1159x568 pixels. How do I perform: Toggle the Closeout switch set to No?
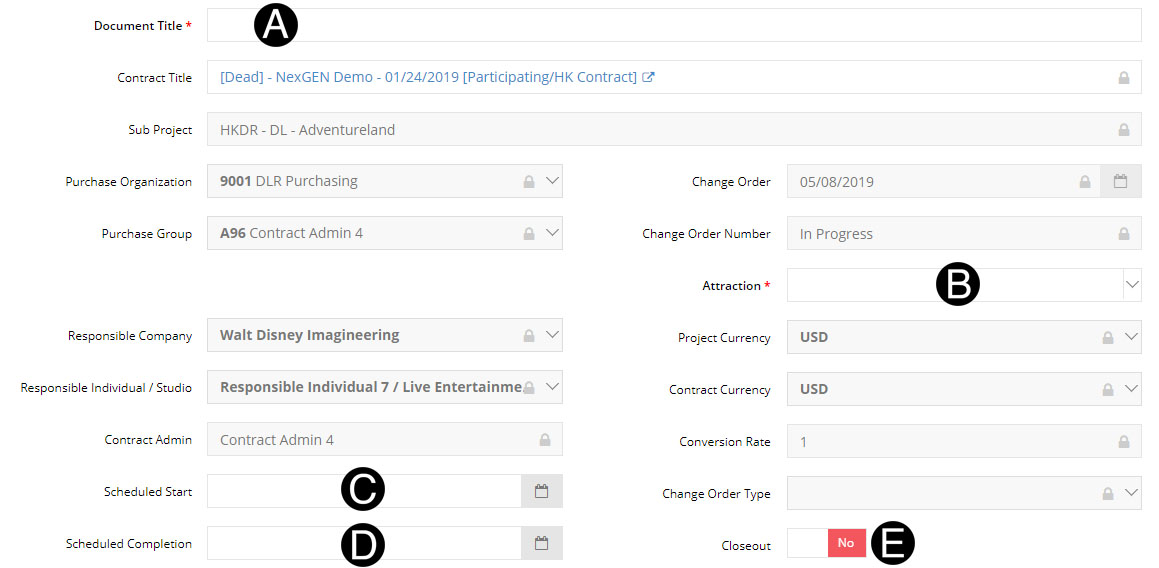point(826,543)
